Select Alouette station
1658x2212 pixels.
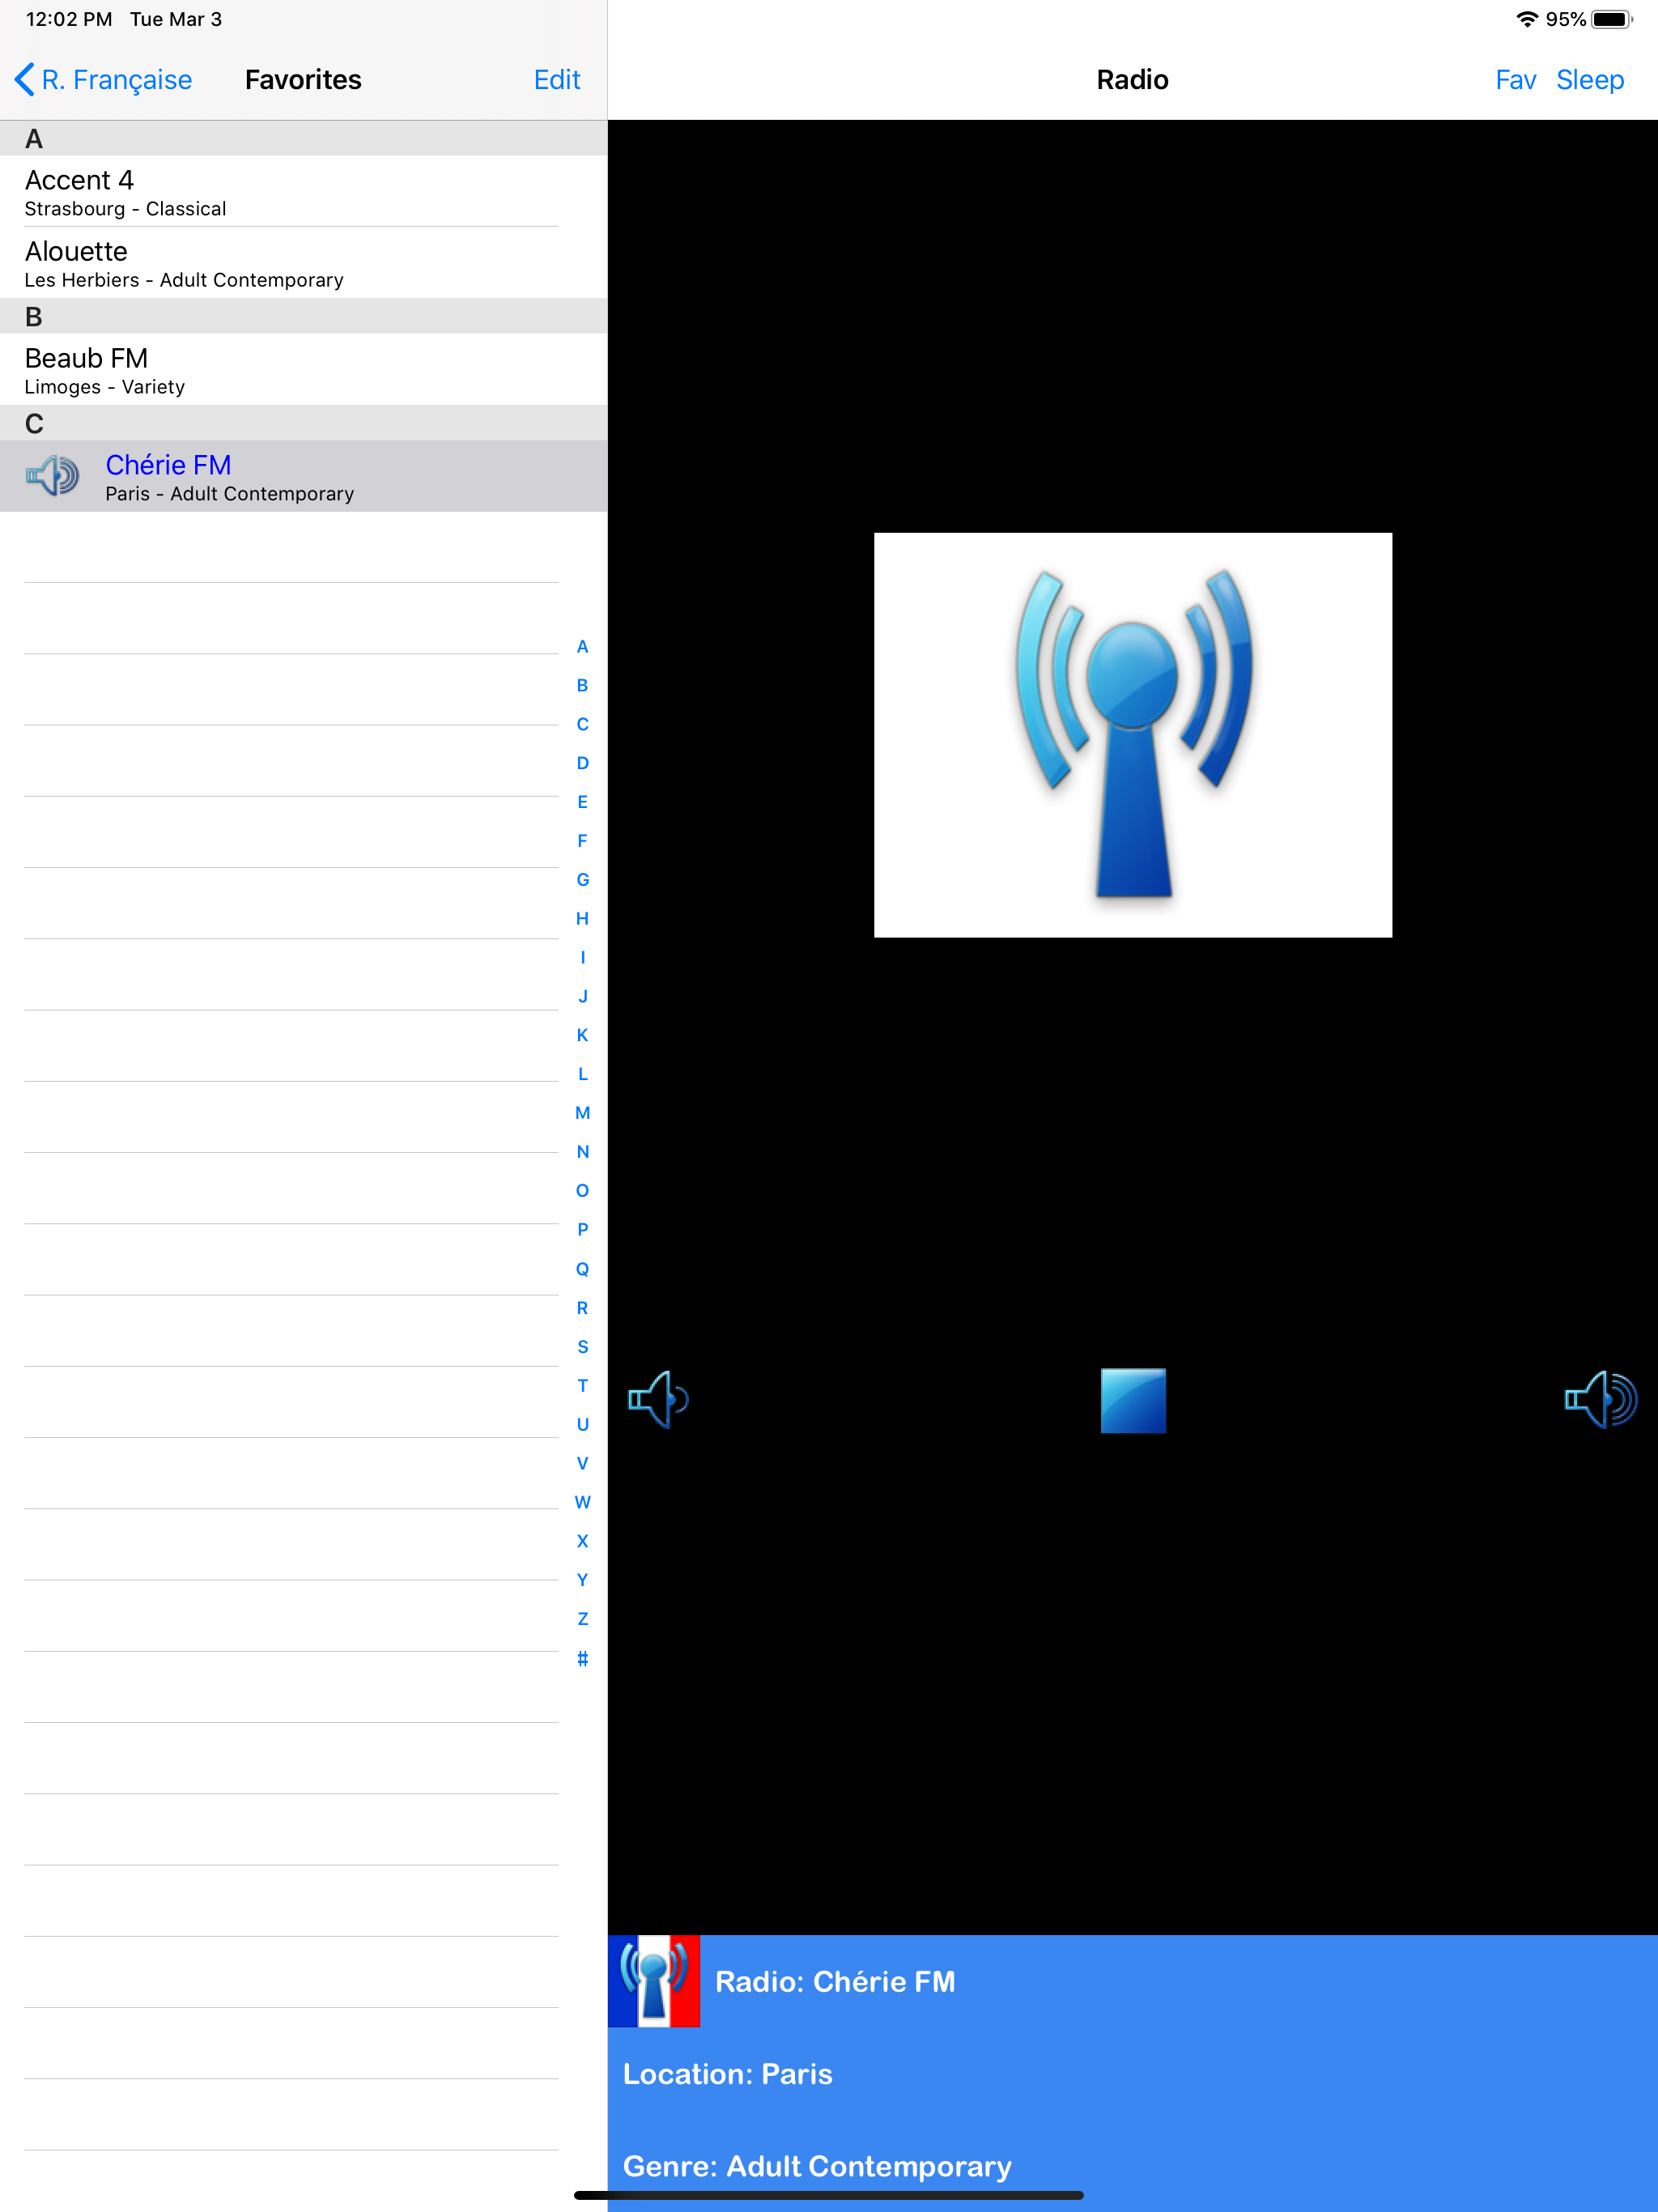pos(303,263)
